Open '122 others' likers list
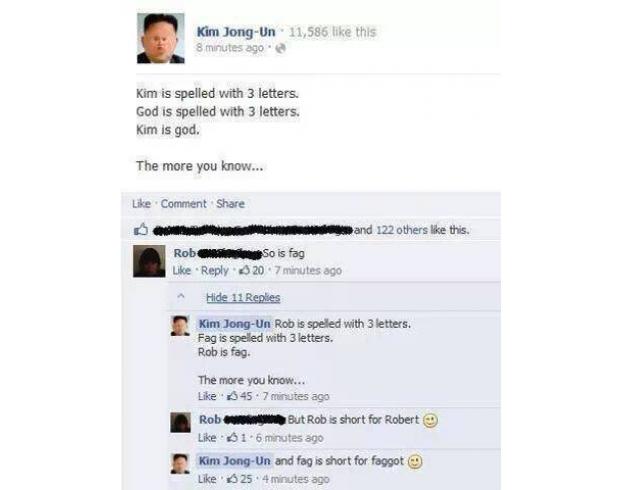This screenshot has width=620, height=490. coord(402,230)
